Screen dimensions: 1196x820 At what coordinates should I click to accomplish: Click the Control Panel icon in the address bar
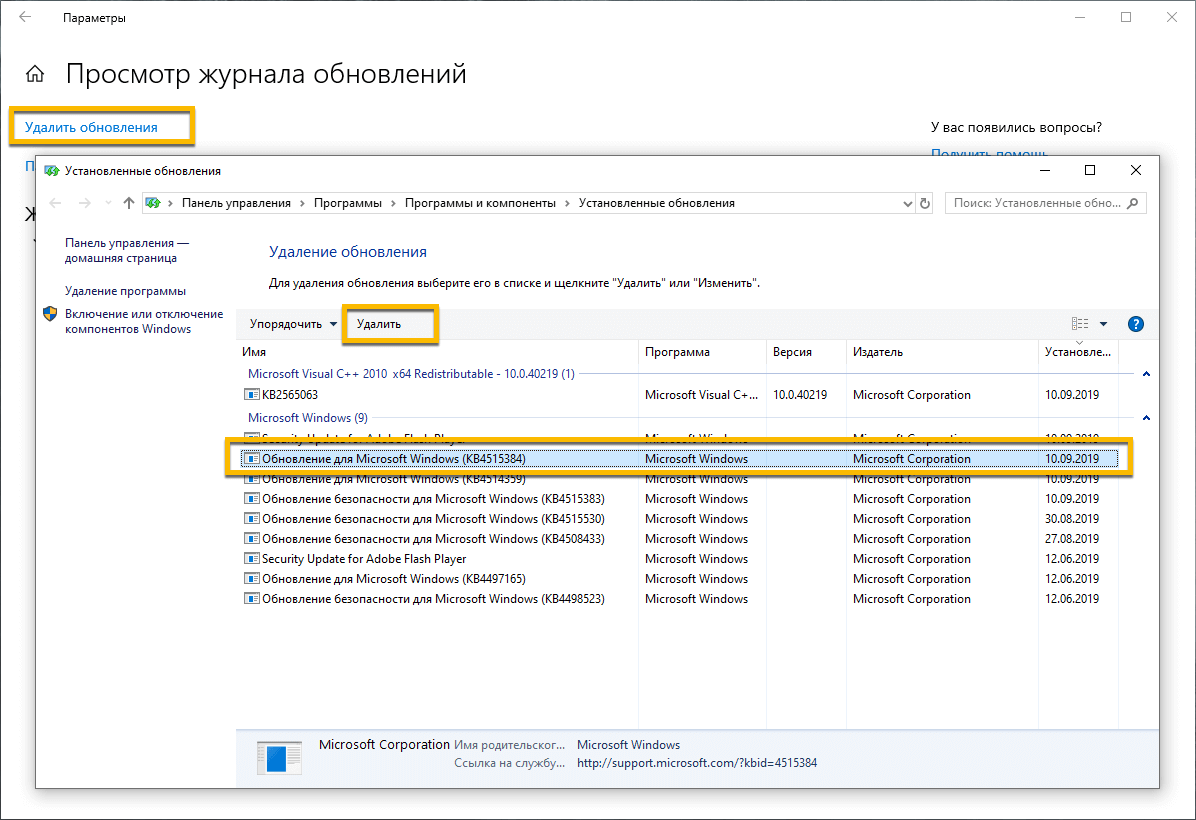point(153,202)
